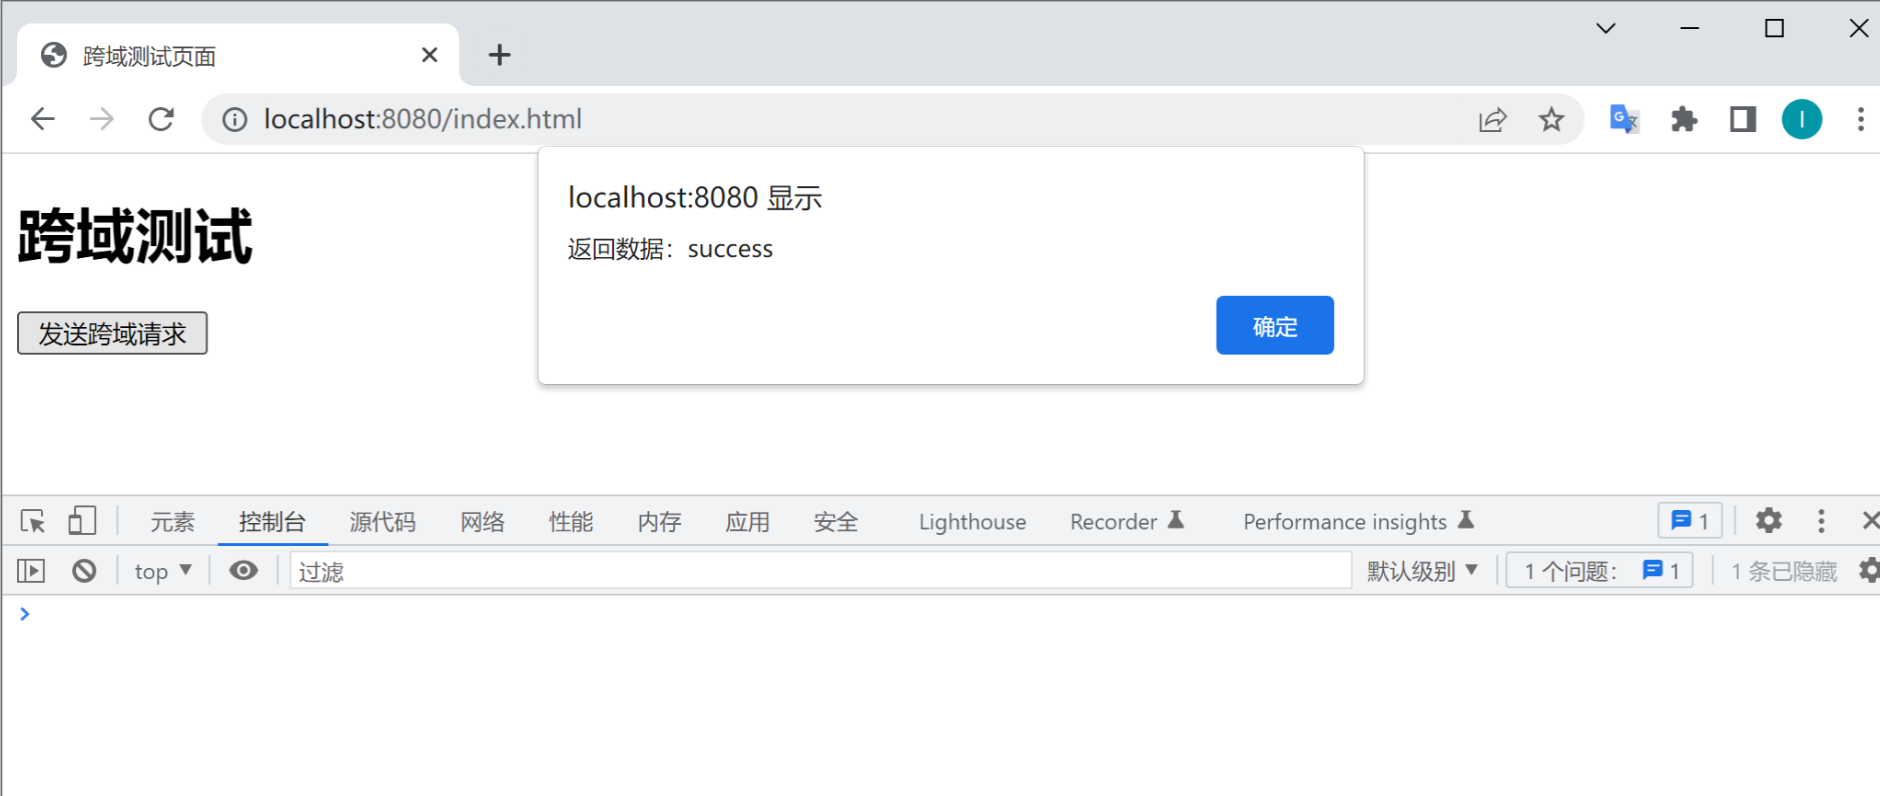
Task: Click the 过滤 console filter field
Action: pos(820,571)
